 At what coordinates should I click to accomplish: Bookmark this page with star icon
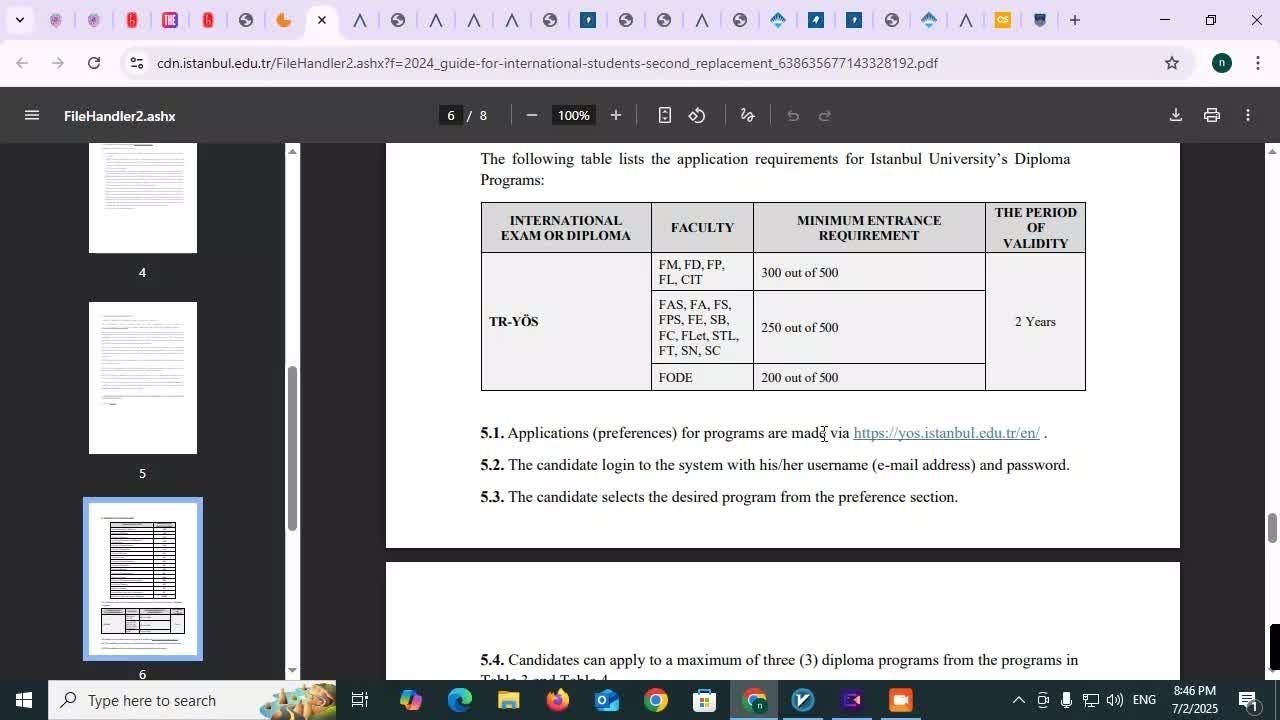click(1171, 63)
